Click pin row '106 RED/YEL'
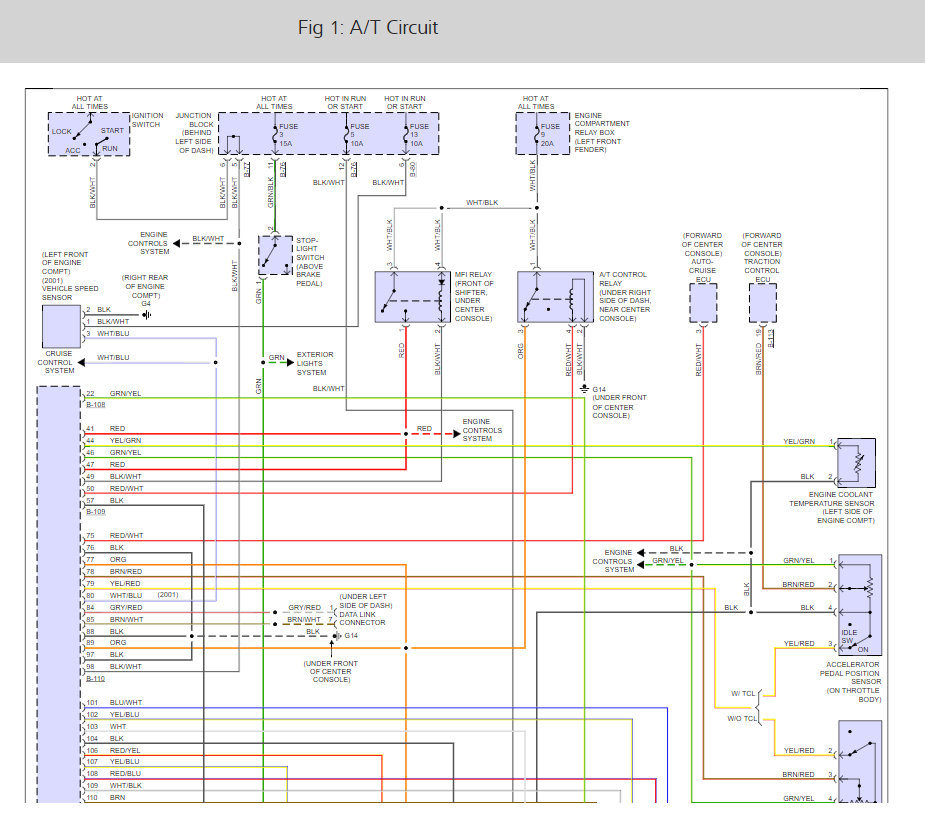This screenshot has width=925, height=817. 113,750
